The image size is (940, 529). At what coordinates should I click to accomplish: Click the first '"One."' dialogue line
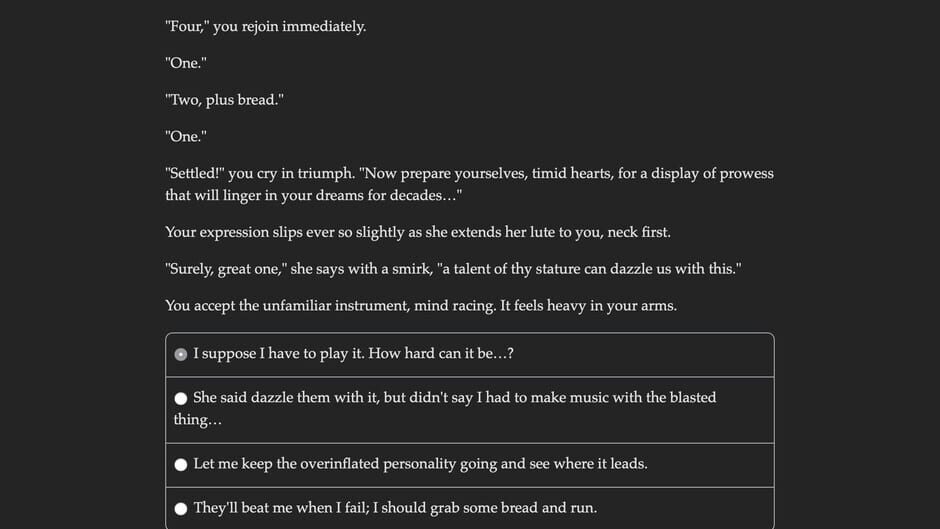pyautogui.click(x=185, y=63)
